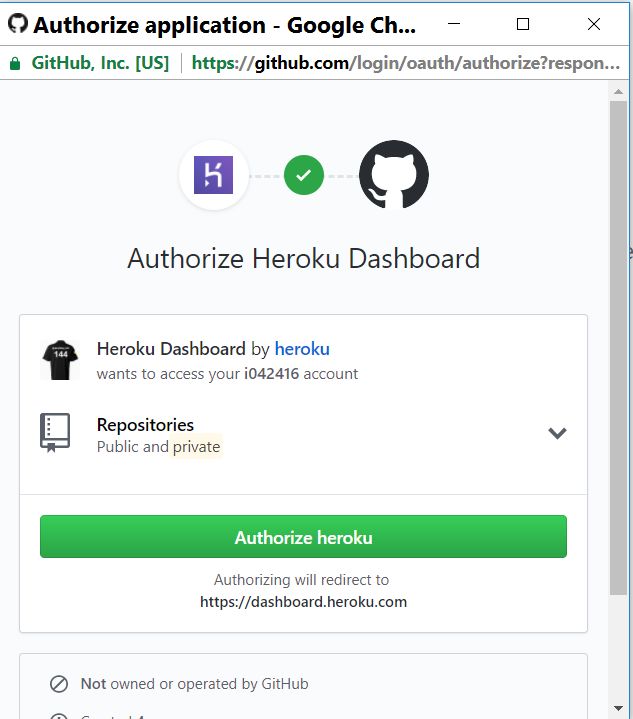Close the Authorize application window
Screen dimensions: 633x719
click(594, 24)
